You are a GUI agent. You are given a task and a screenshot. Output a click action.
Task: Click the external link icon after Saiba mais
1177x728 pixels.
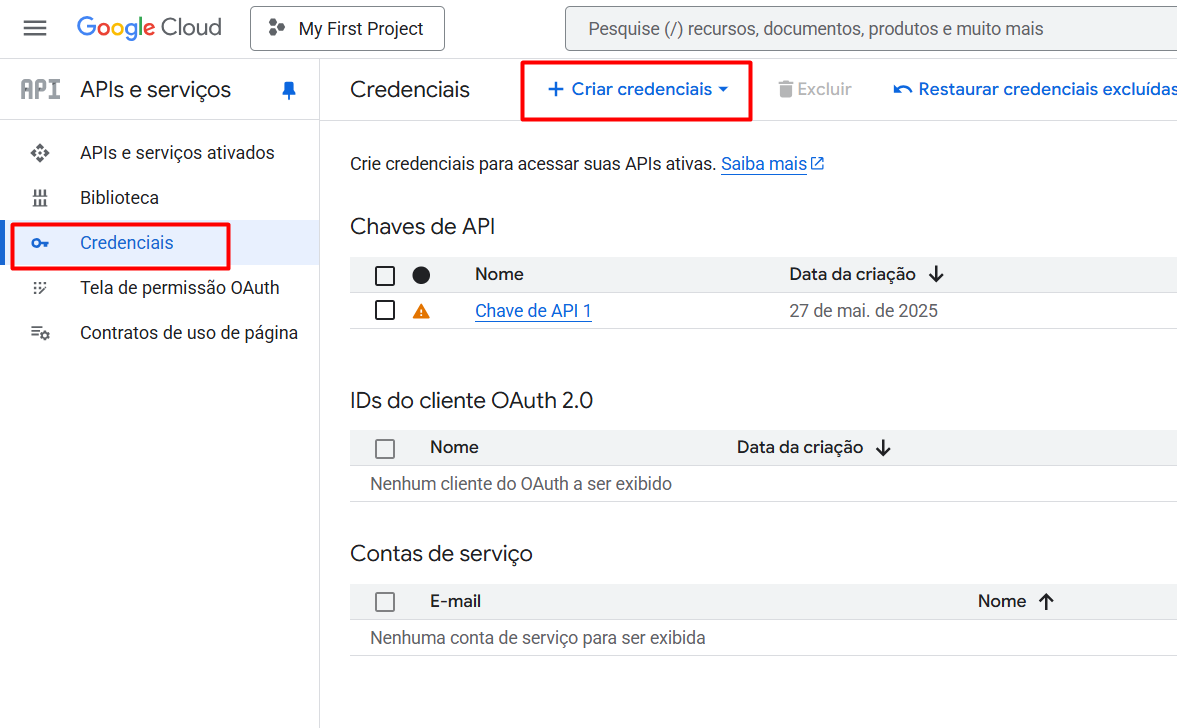click(817, 163)
